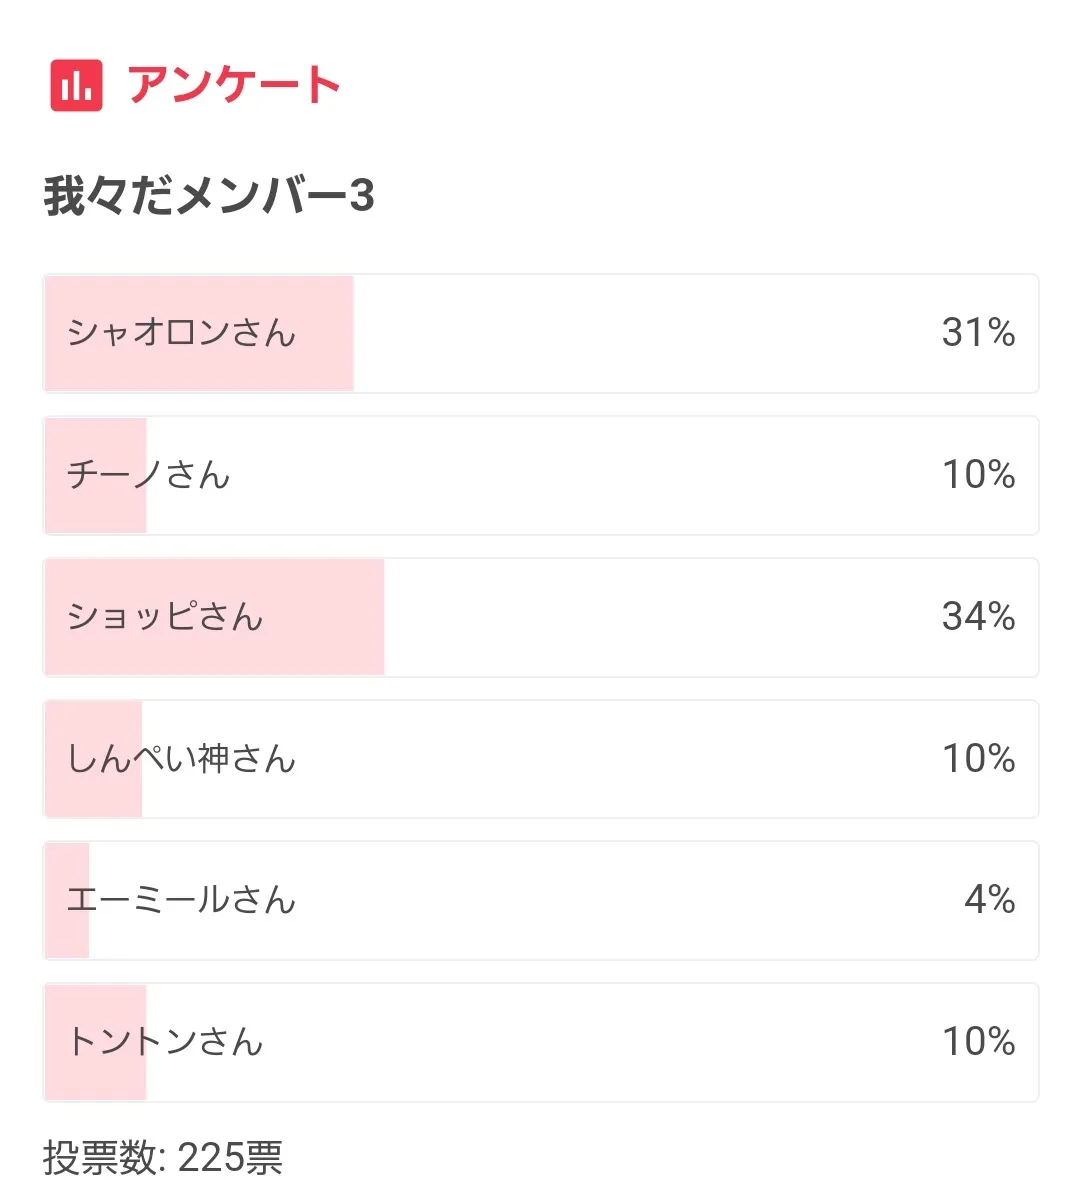Click the red poll chart icon
The width and height of the screenshot is (1080, 1180).
[x=76, y=85]
